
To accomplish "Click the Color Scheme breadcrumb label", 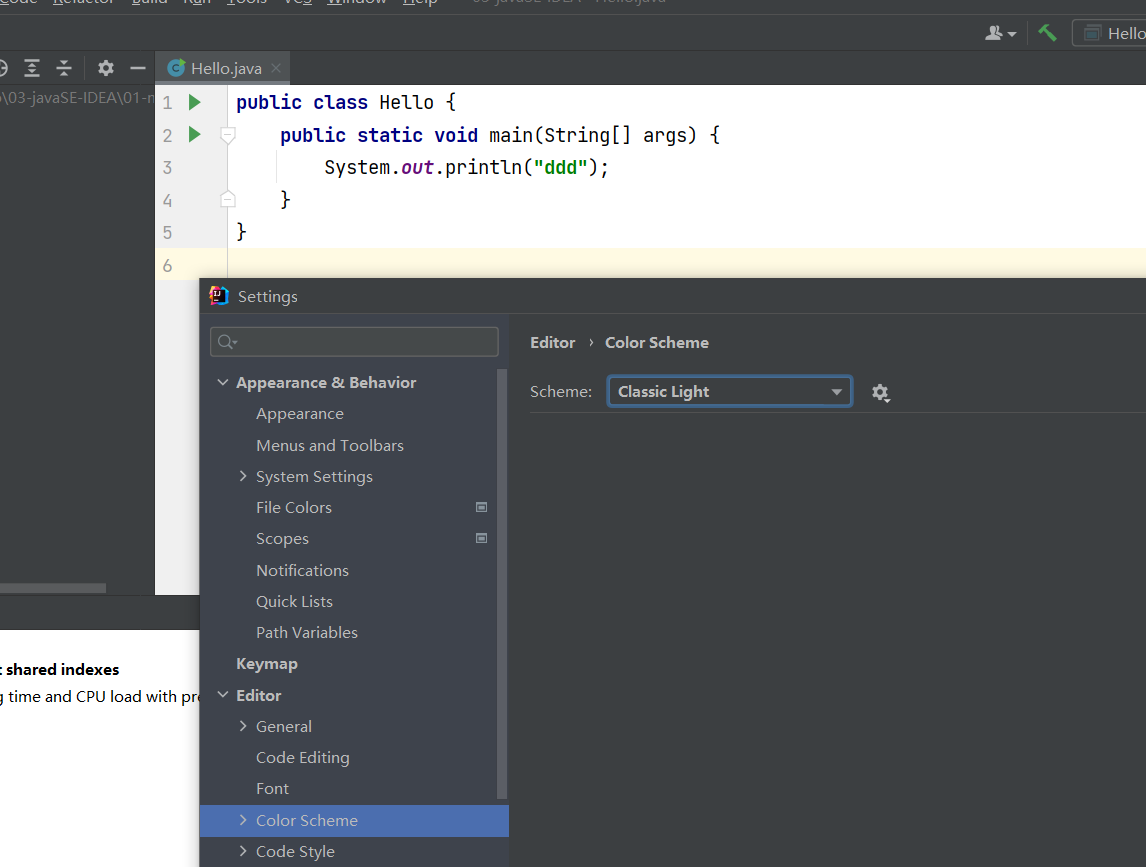I will pyautogui.click(x=657, y=343).
